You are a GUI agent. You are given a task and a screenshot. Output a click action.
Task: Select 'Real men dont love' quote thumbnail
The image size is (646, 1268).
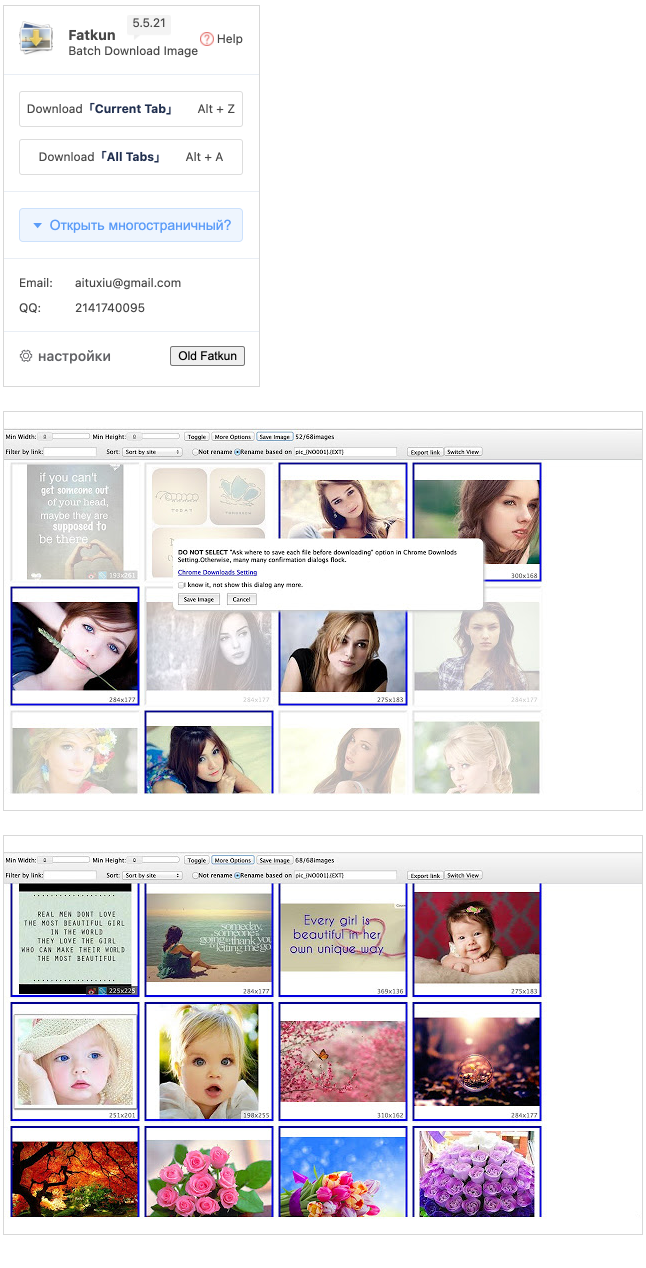[x=75, y=940]
